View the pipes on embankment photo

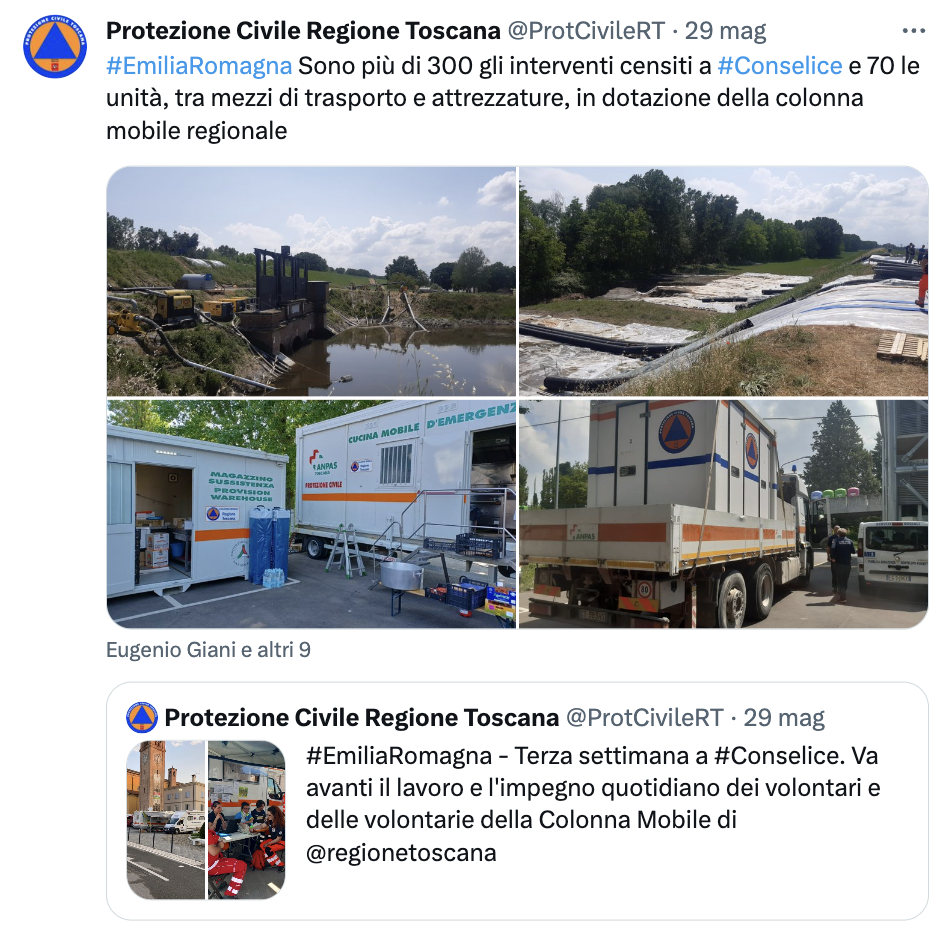pos(724,282)
